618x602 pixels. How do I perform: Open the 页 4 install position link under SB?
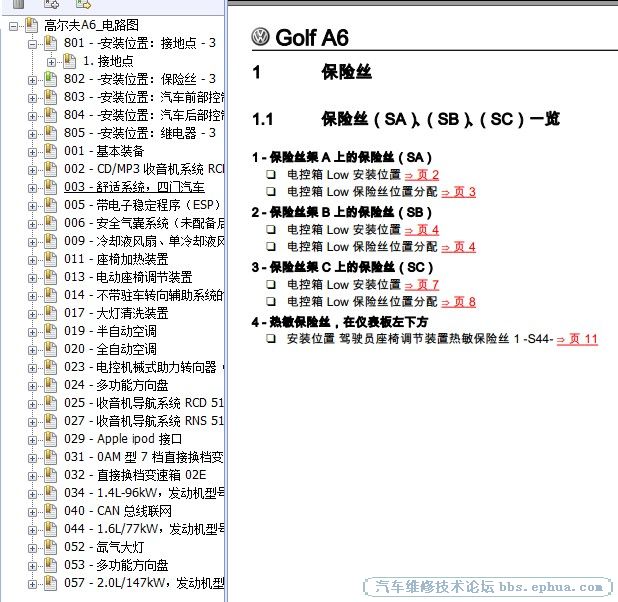click(x=422, y=230)
